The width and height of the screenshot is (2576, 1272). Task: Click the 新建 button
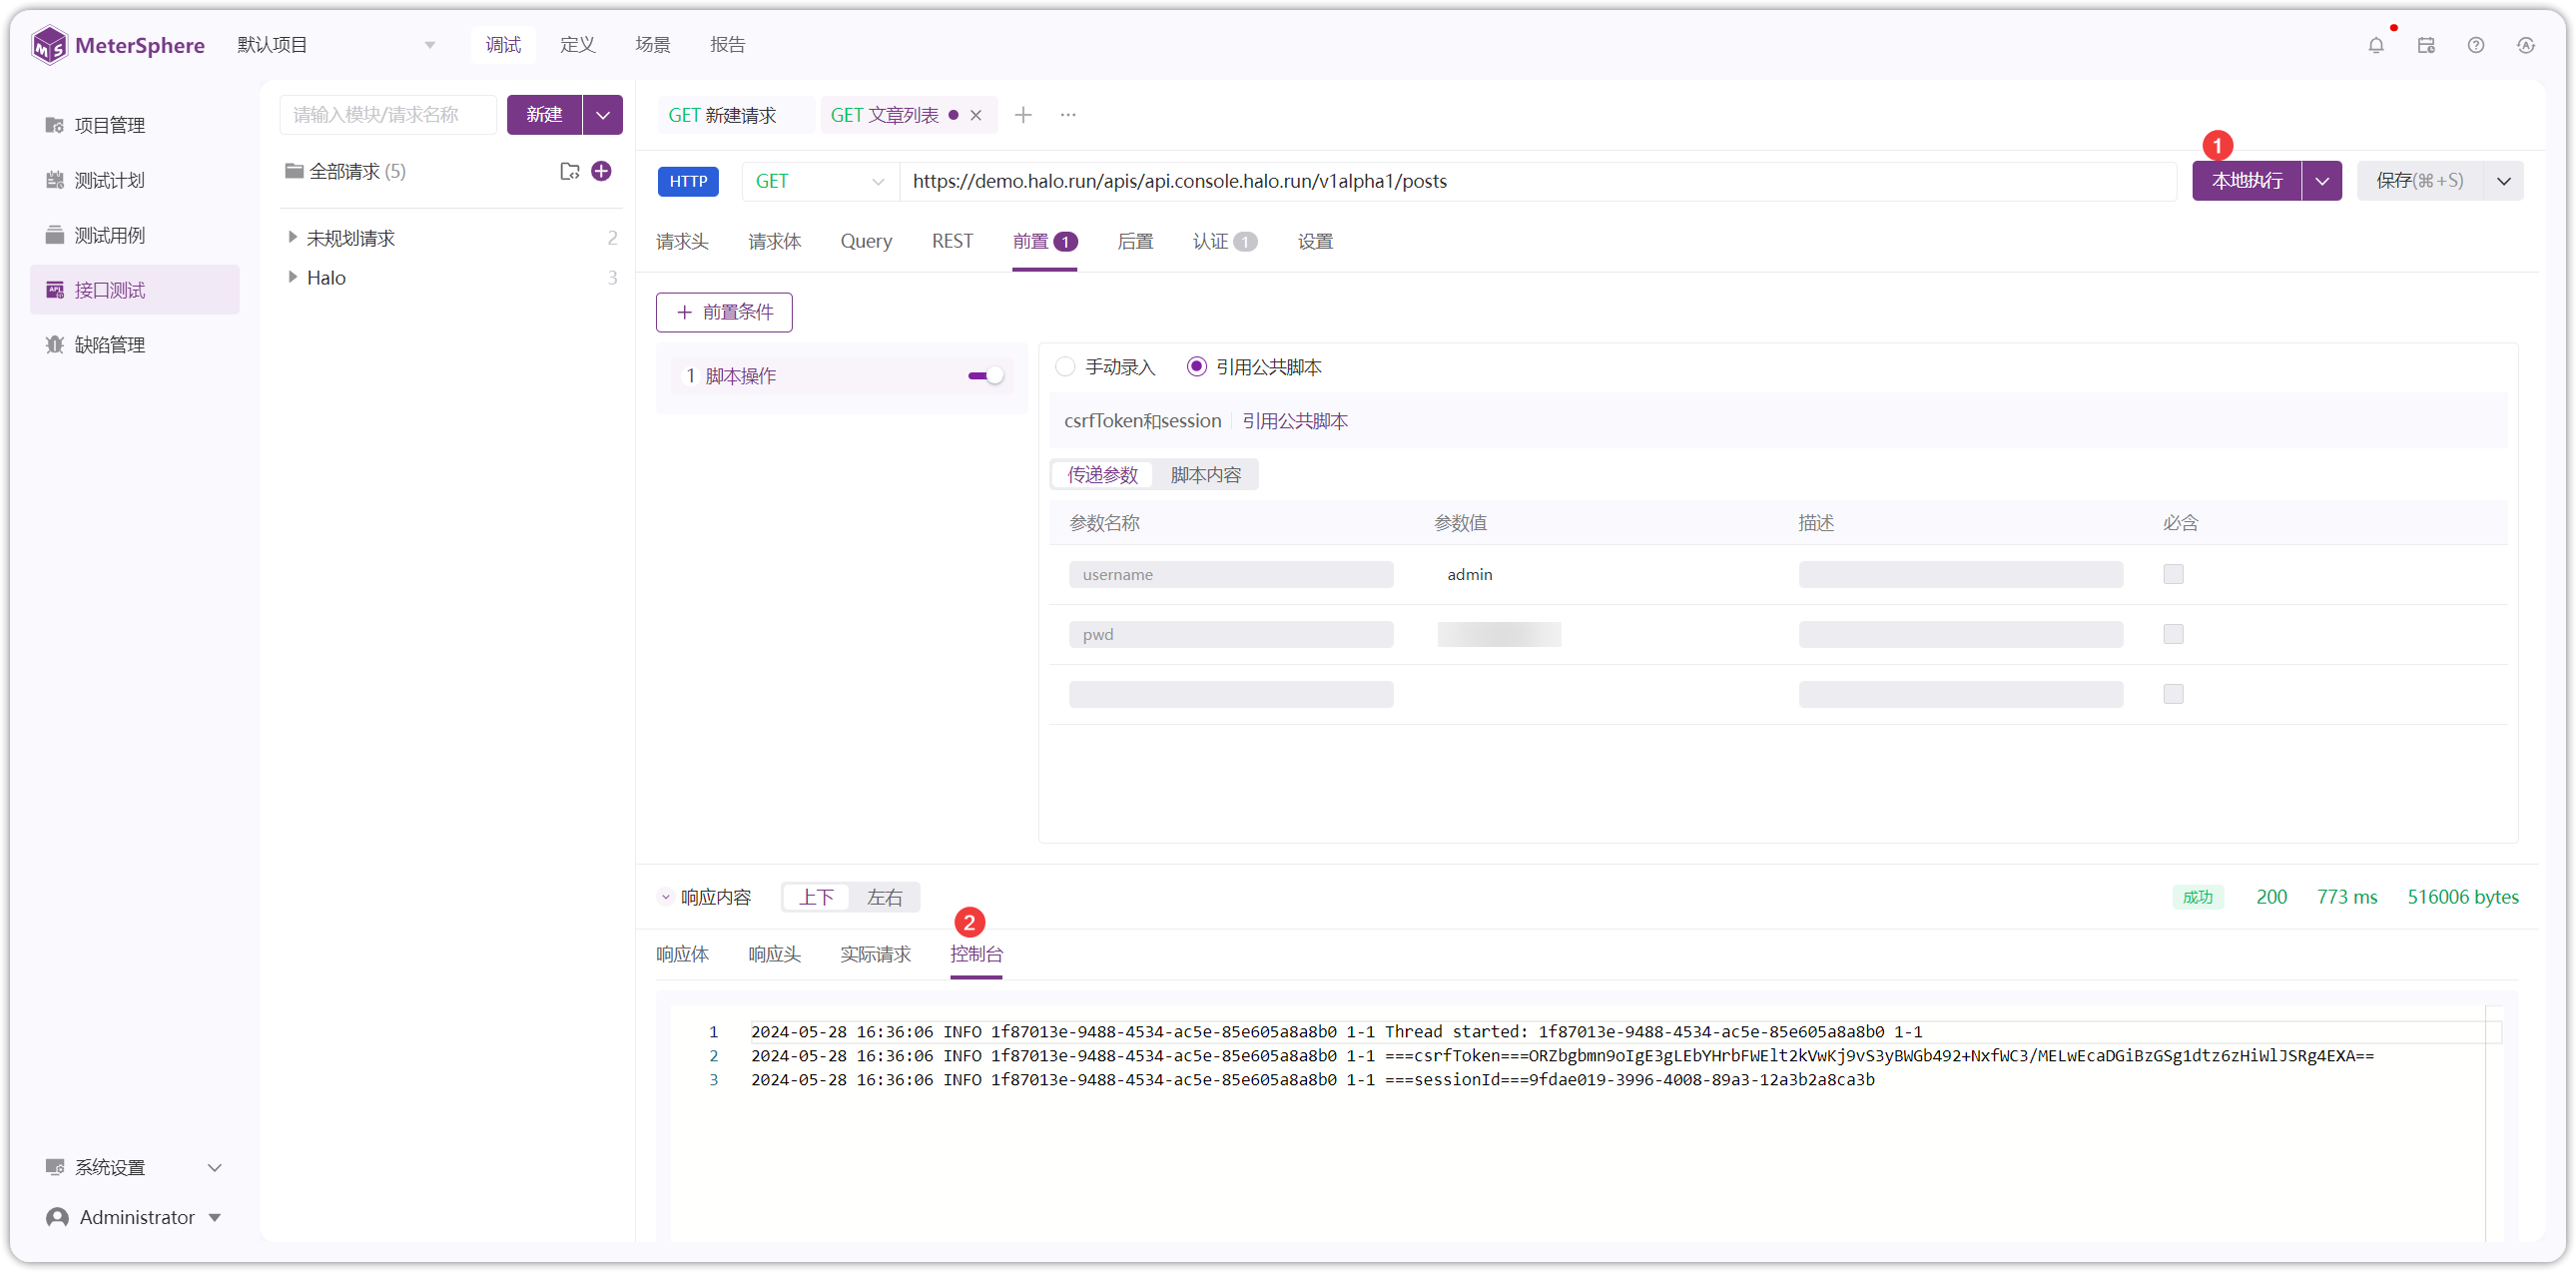click(544, 115)
